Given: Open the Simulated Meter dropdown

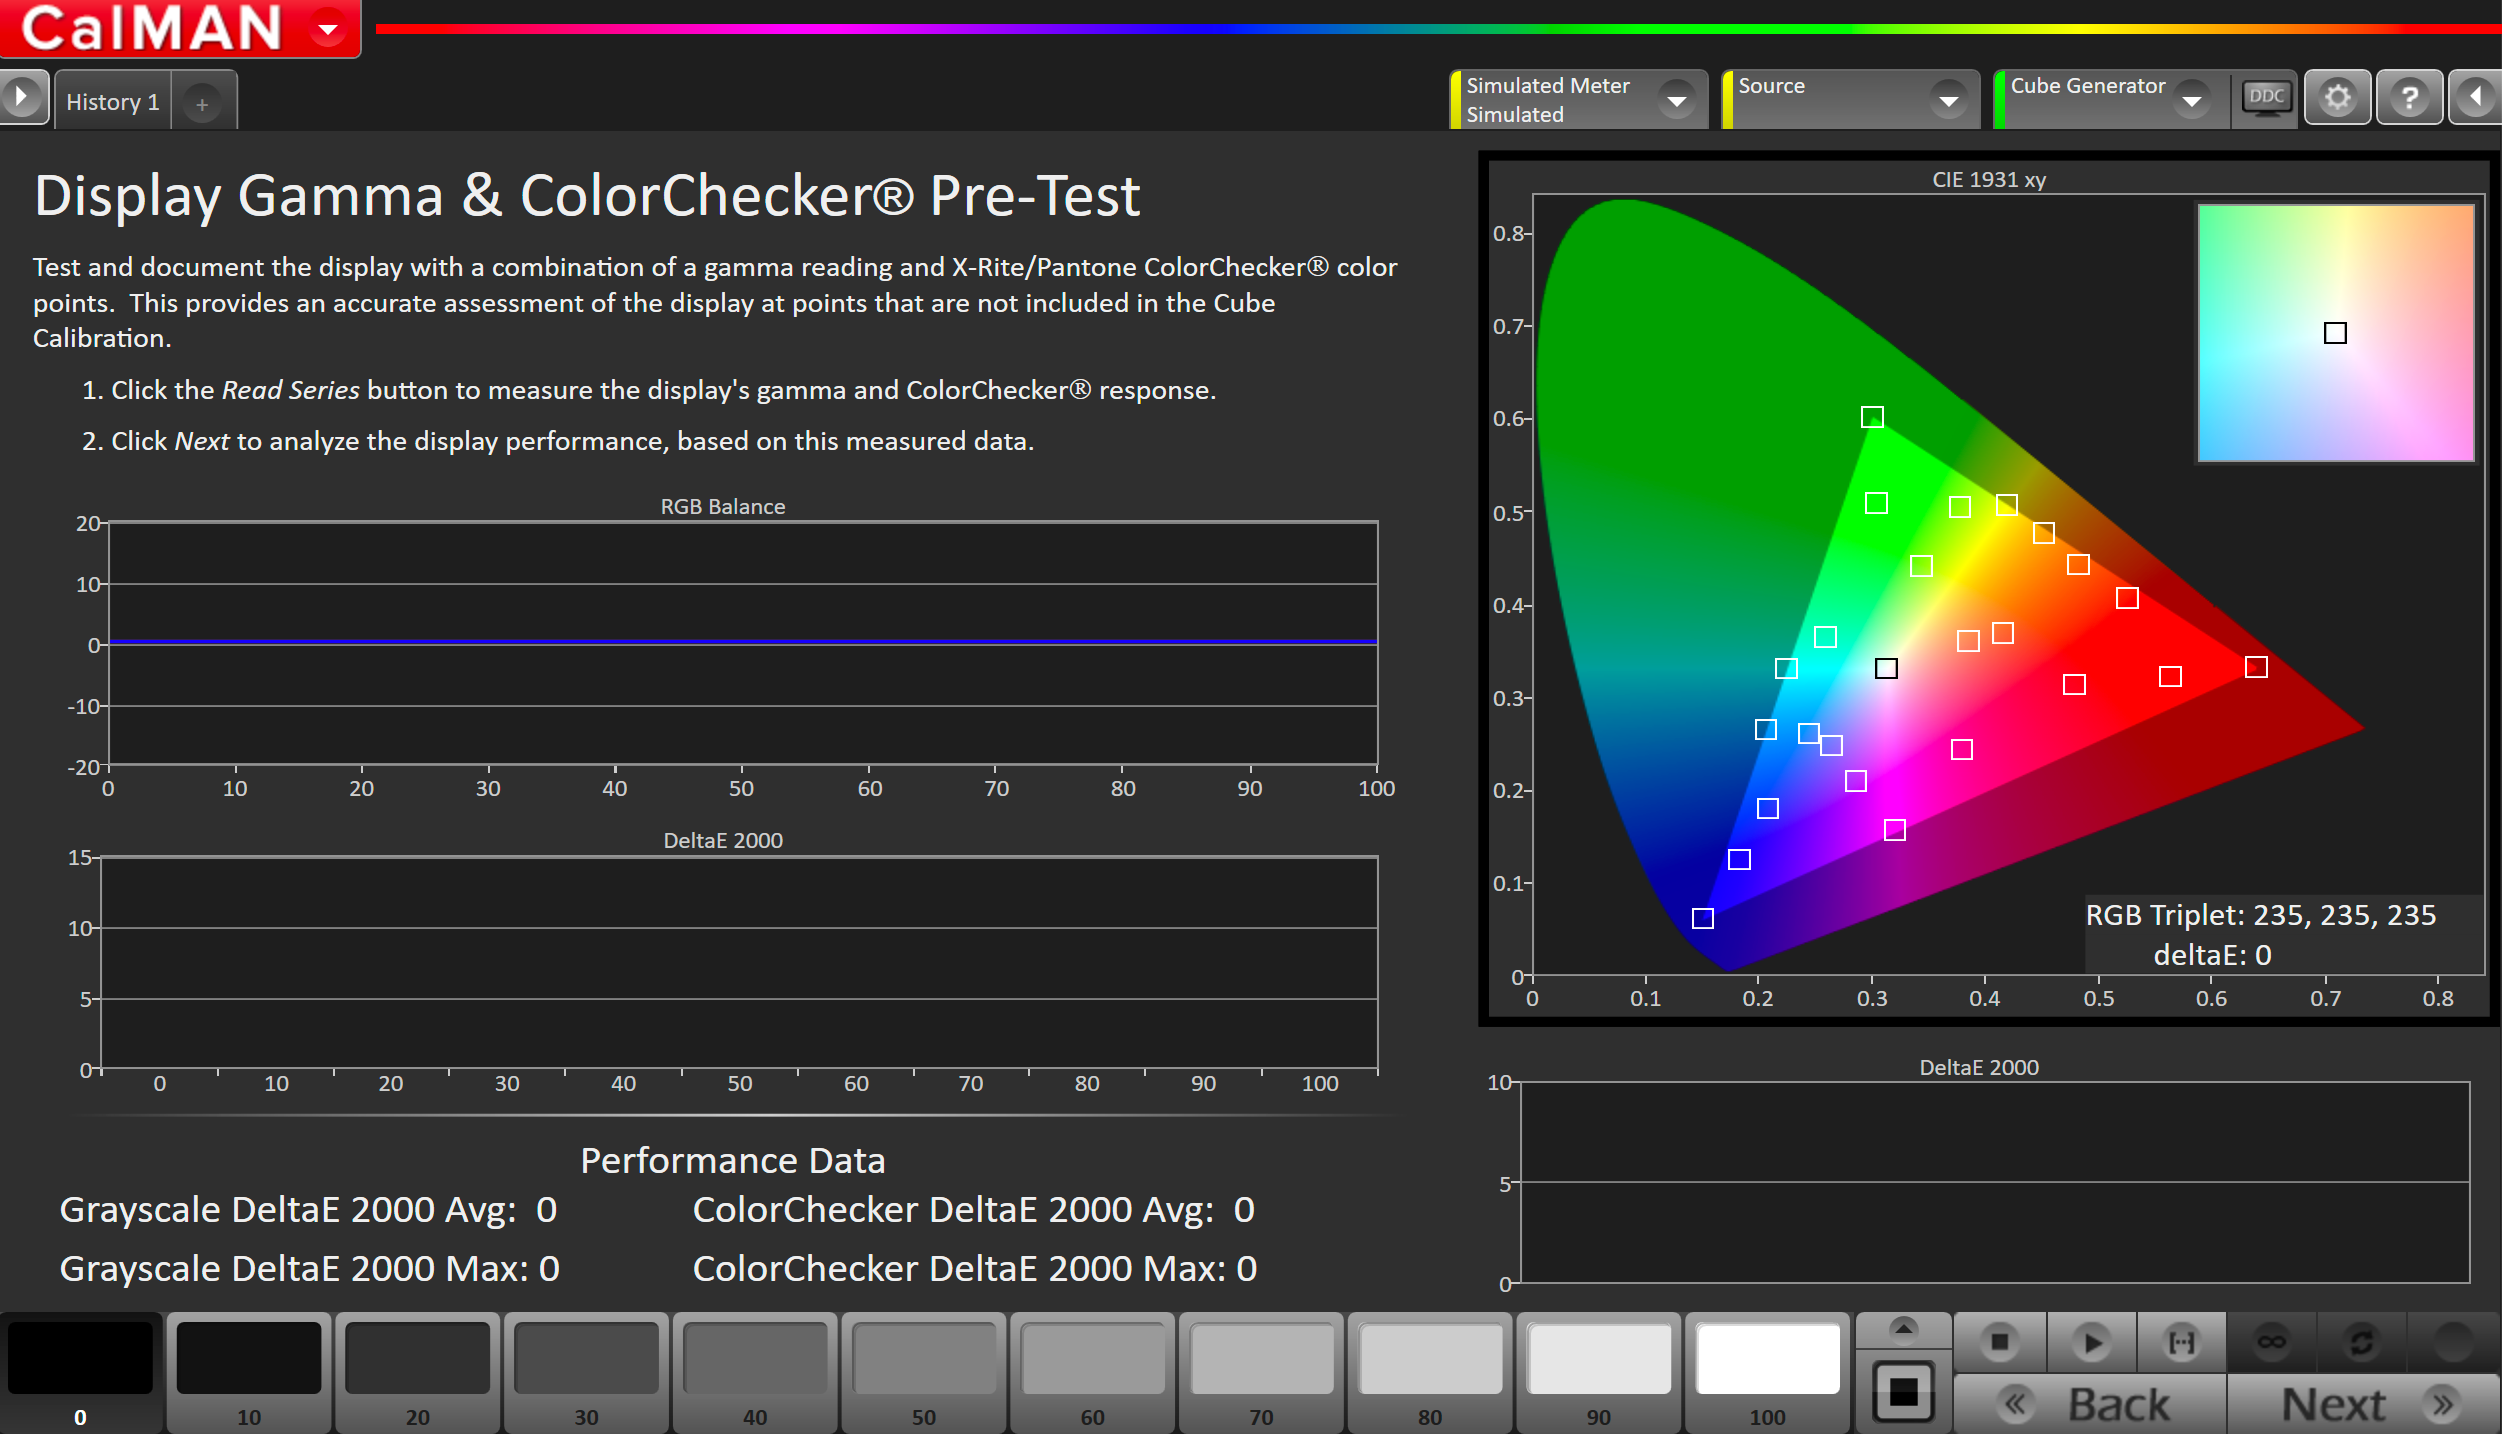Looking at the screenshot, I should click(x=1676, y=100).
